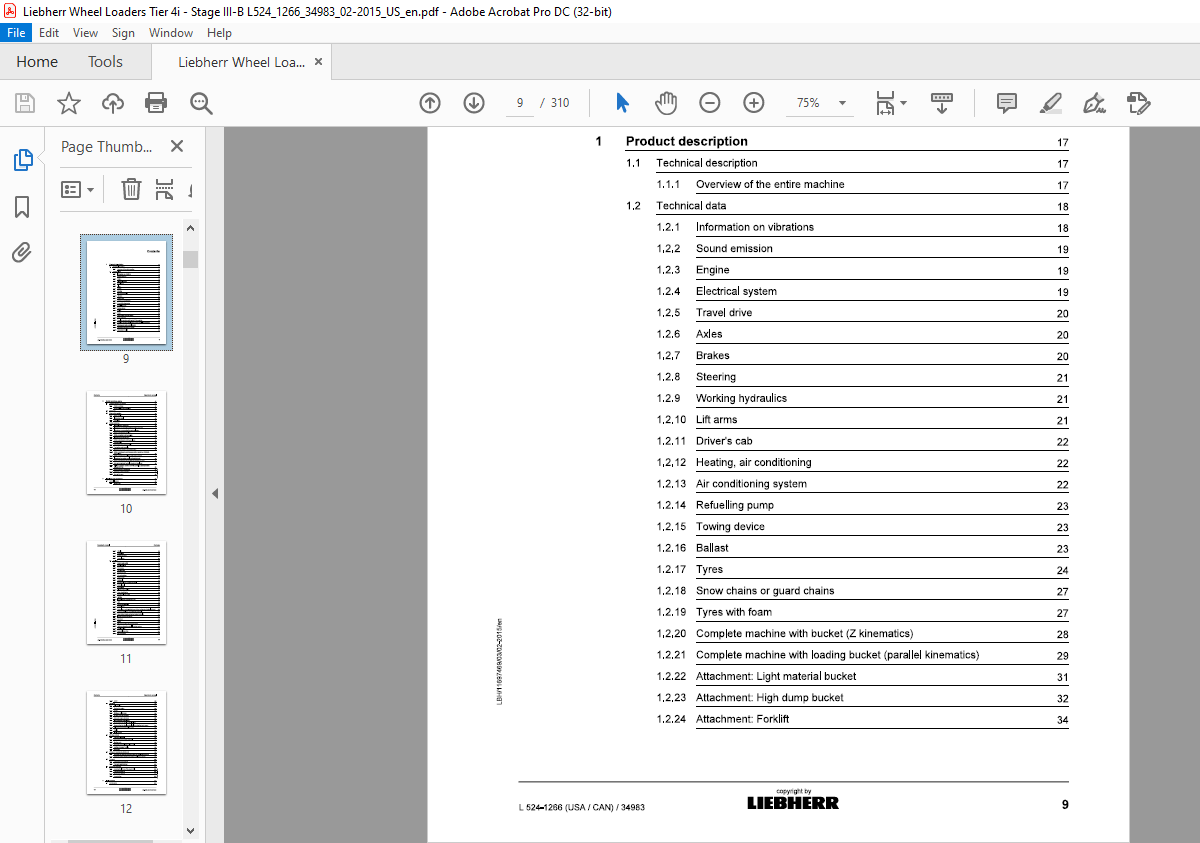Open the File menu
This screenshot has height=843, width=1200.
pos(18,33)
